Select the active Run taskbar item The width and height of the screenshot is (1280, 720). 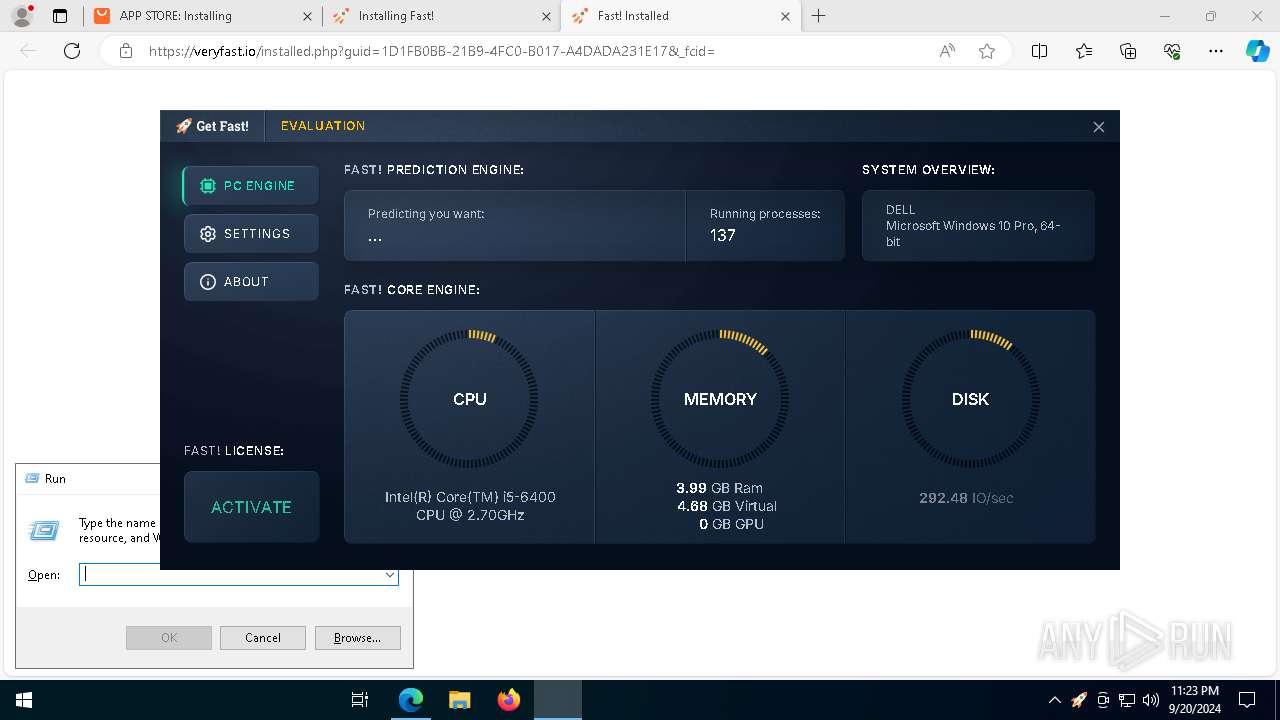[x=557, y=700]
